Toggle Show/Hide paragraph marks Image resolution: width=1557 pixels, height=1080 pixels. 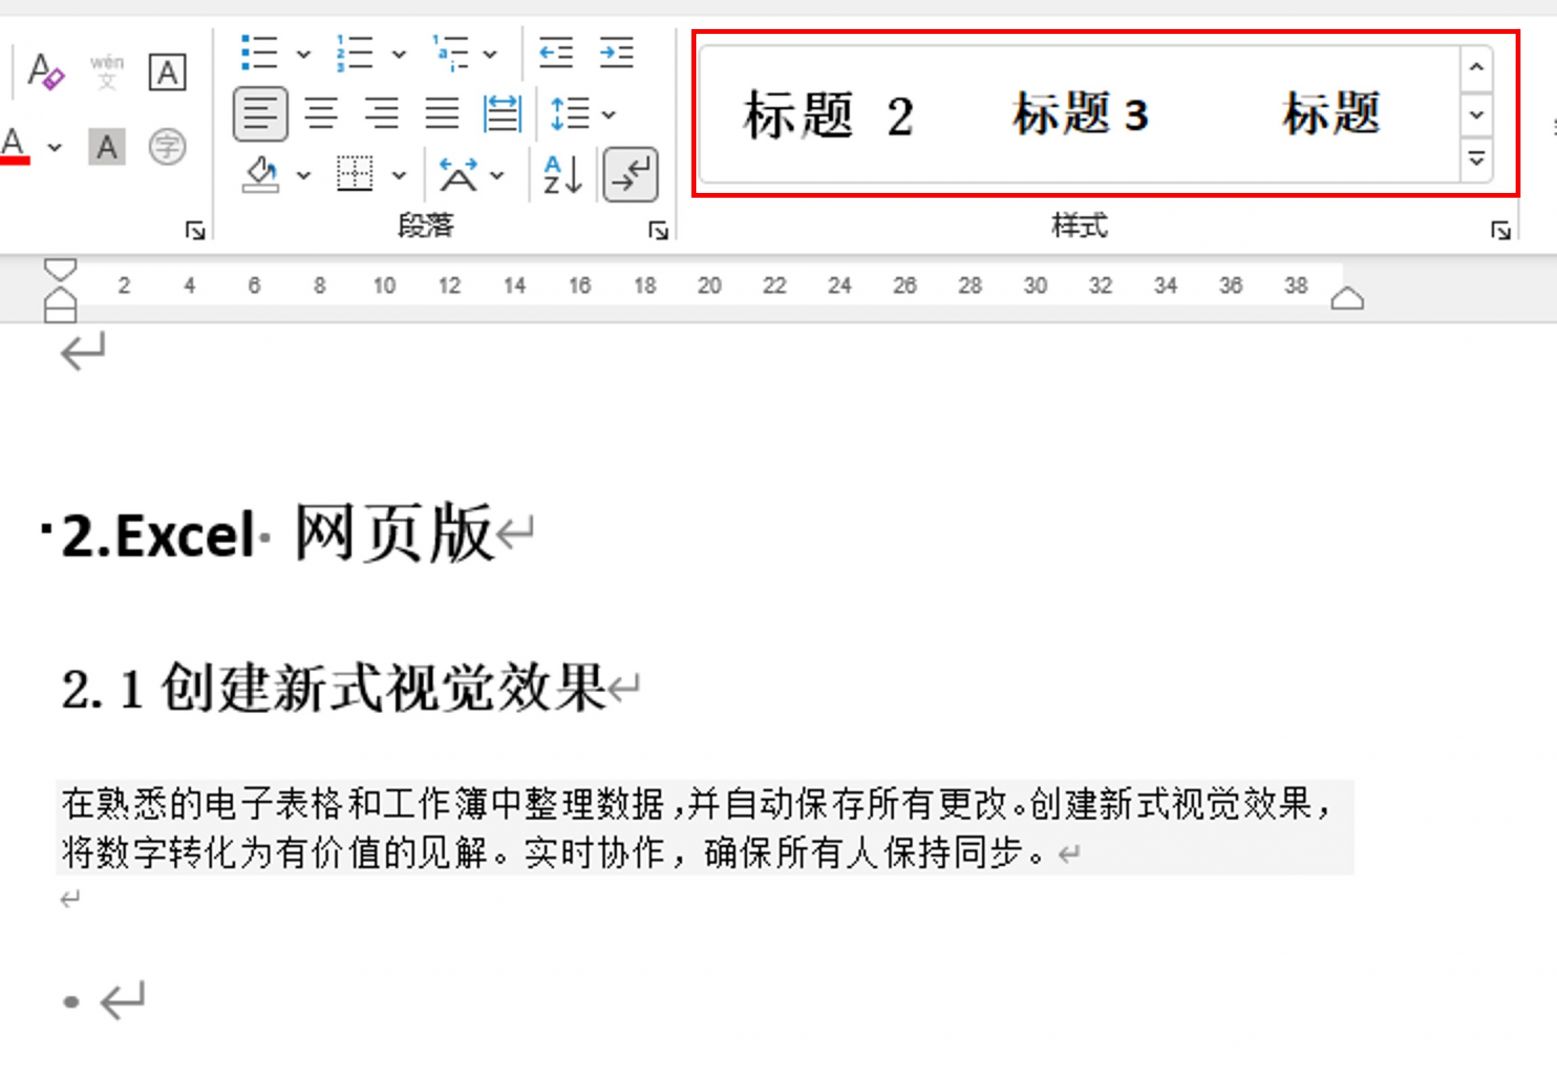point(630,174)
